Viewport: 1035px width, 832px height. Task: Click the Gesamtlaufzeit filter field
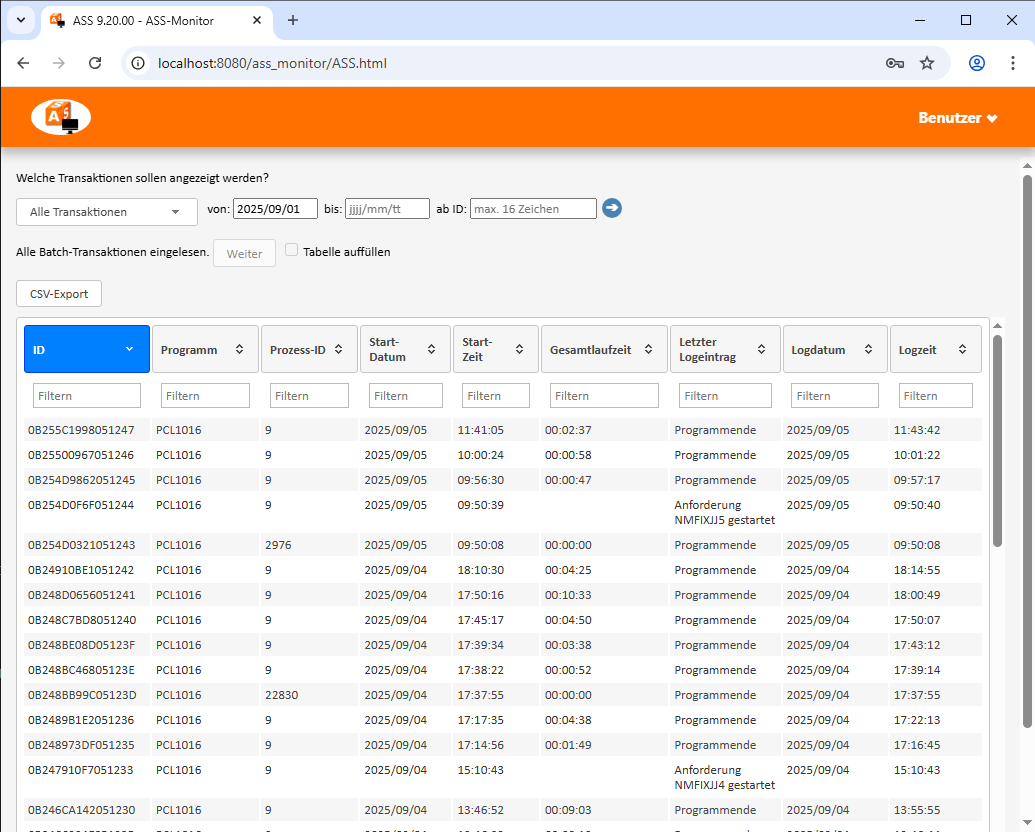pyautogui.click(x=604, y=396)
